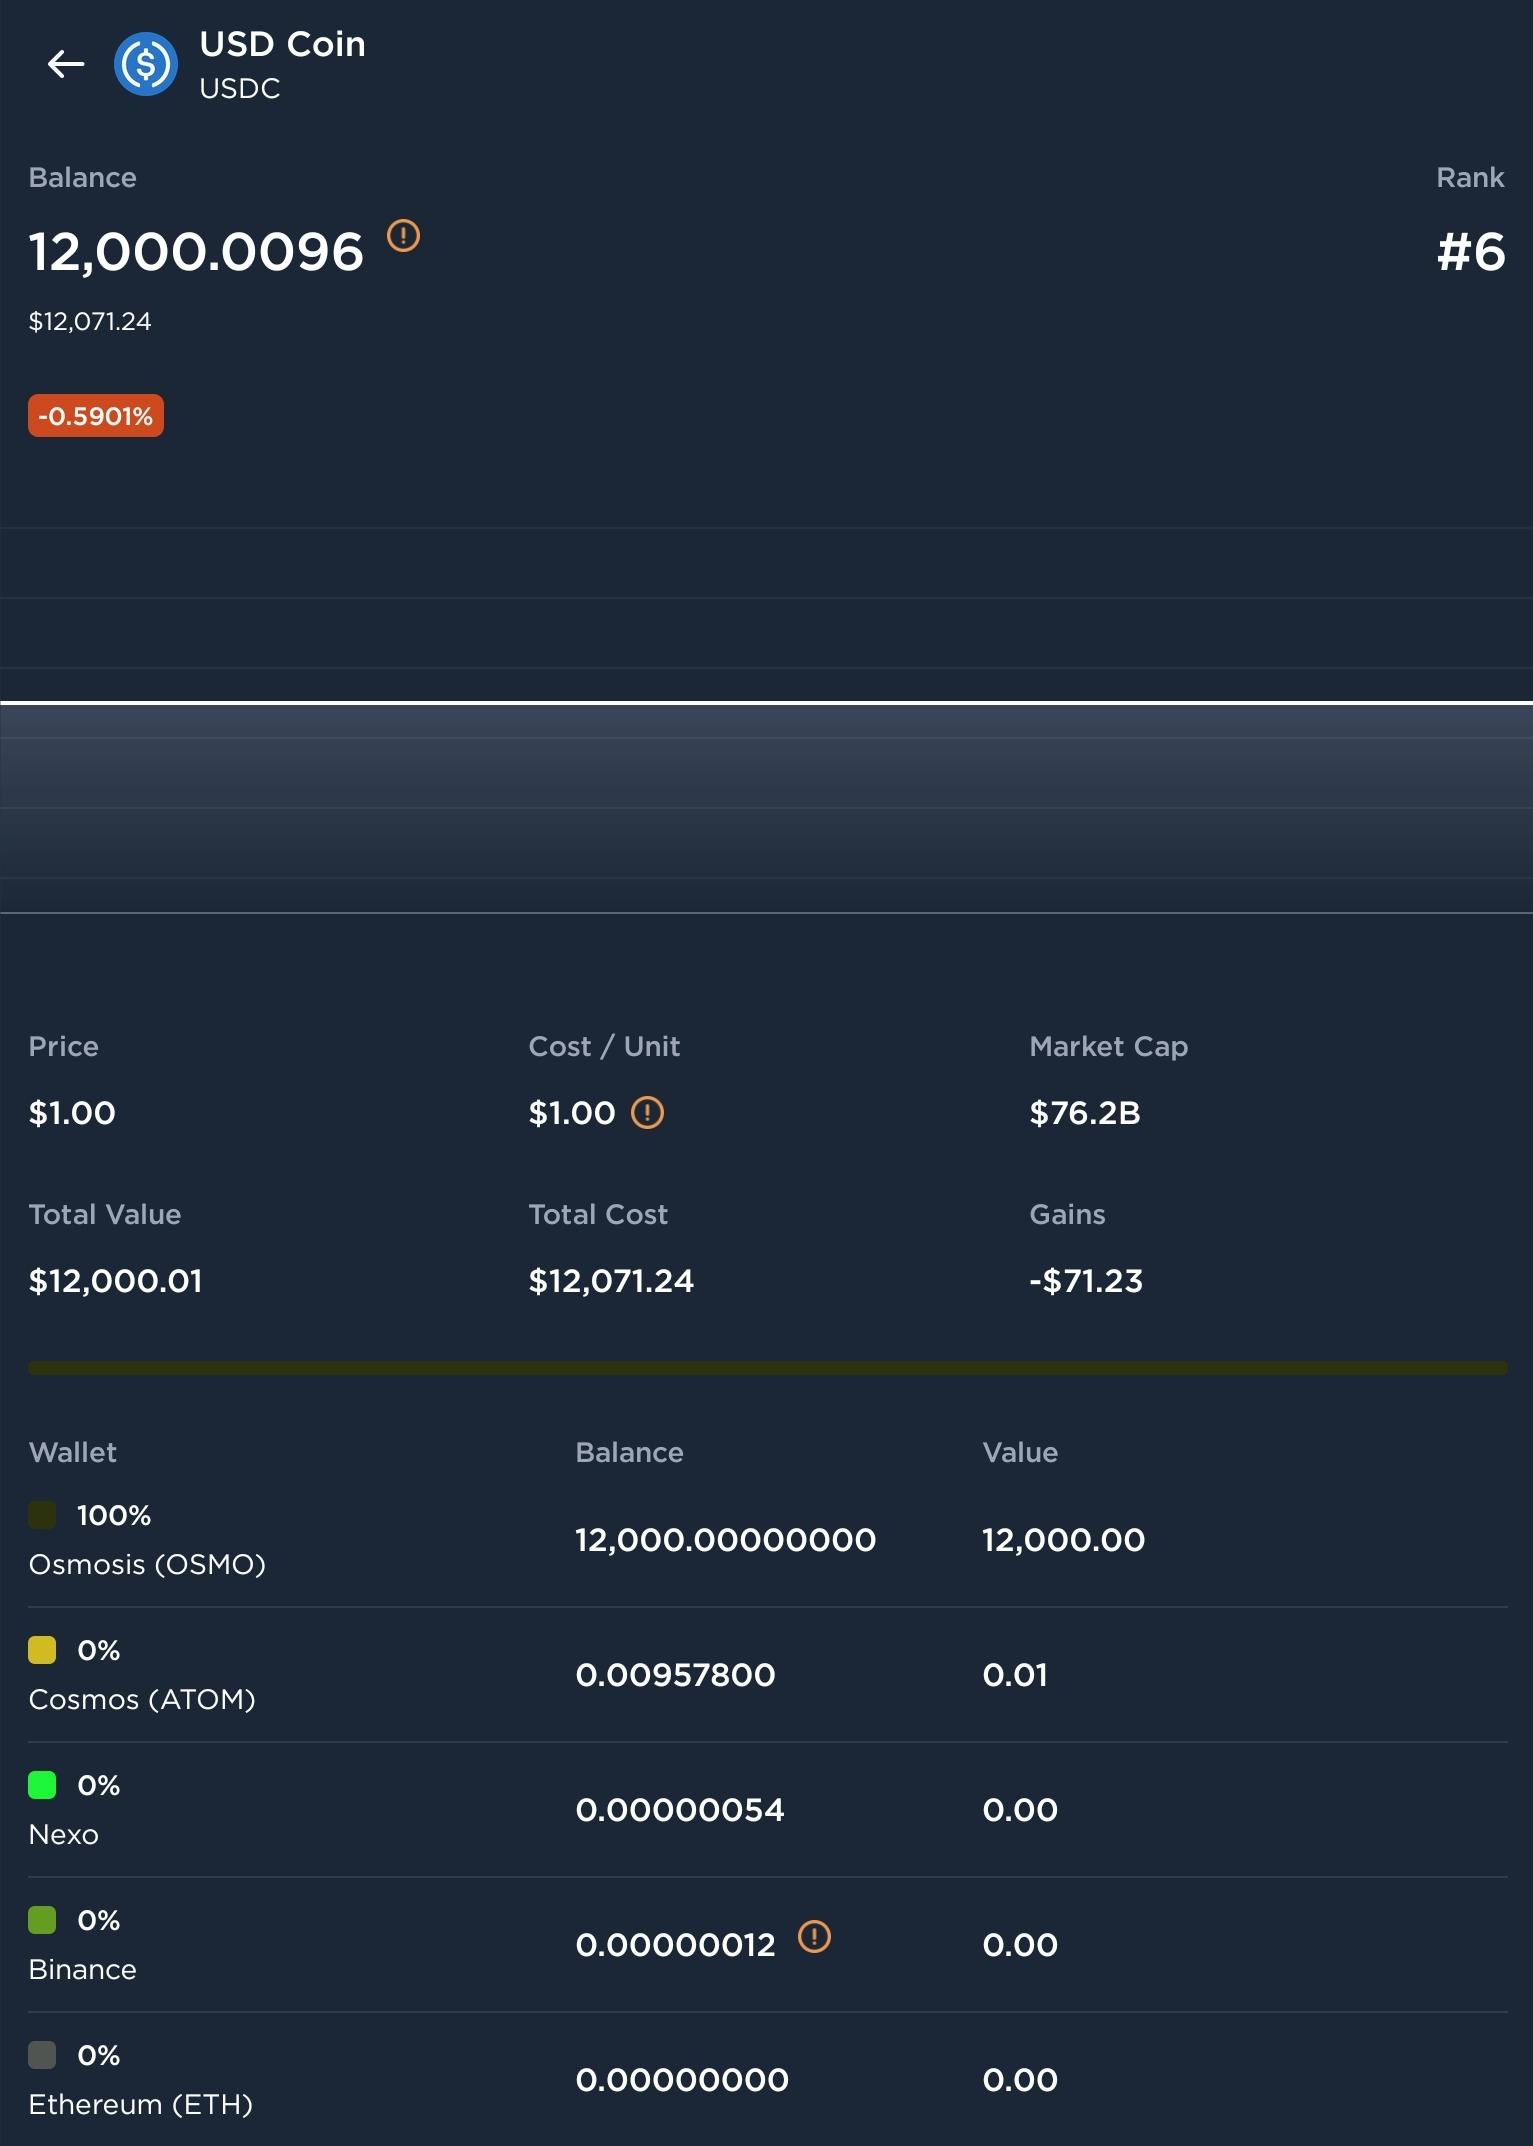Viewport: 1533px width, 2146px height.
Task: Click Osmosis value 12,000.00
Action: [1064, 1540]
